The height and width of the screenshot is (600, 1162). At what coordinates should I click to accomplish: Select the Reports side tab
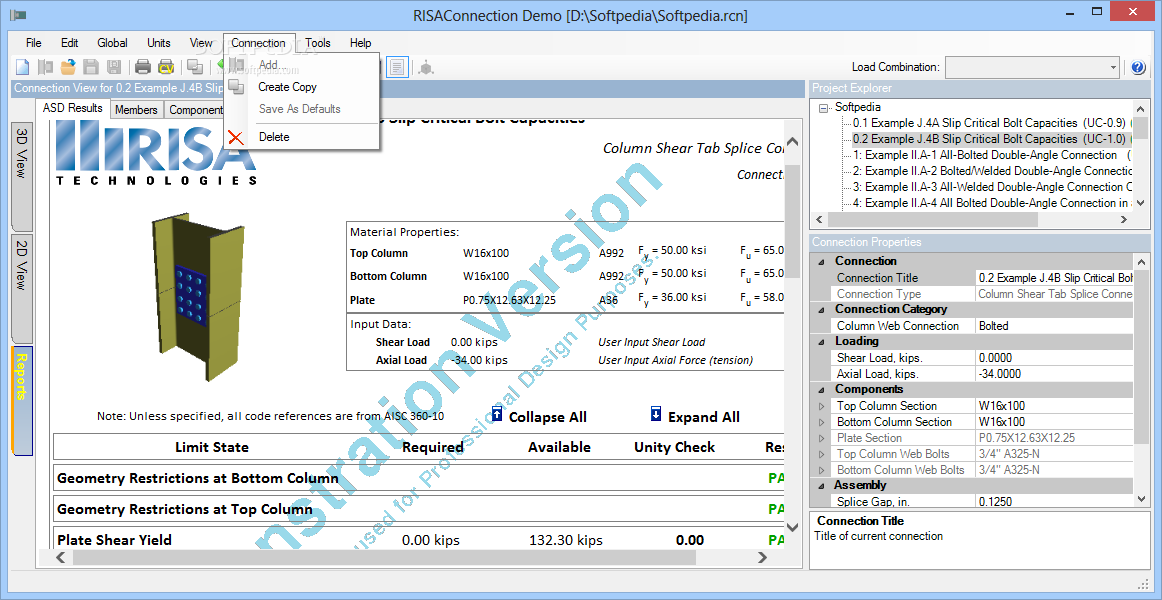21,400
